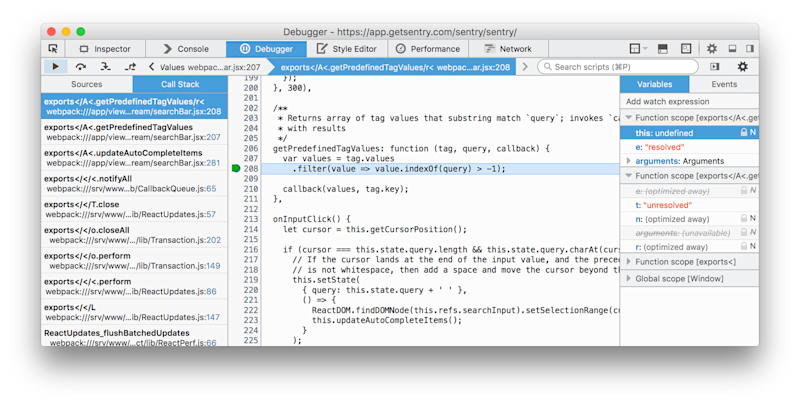Click line number 206 in the gutter
The width and height of the screenshot is (800, 405).
[251, 148]
